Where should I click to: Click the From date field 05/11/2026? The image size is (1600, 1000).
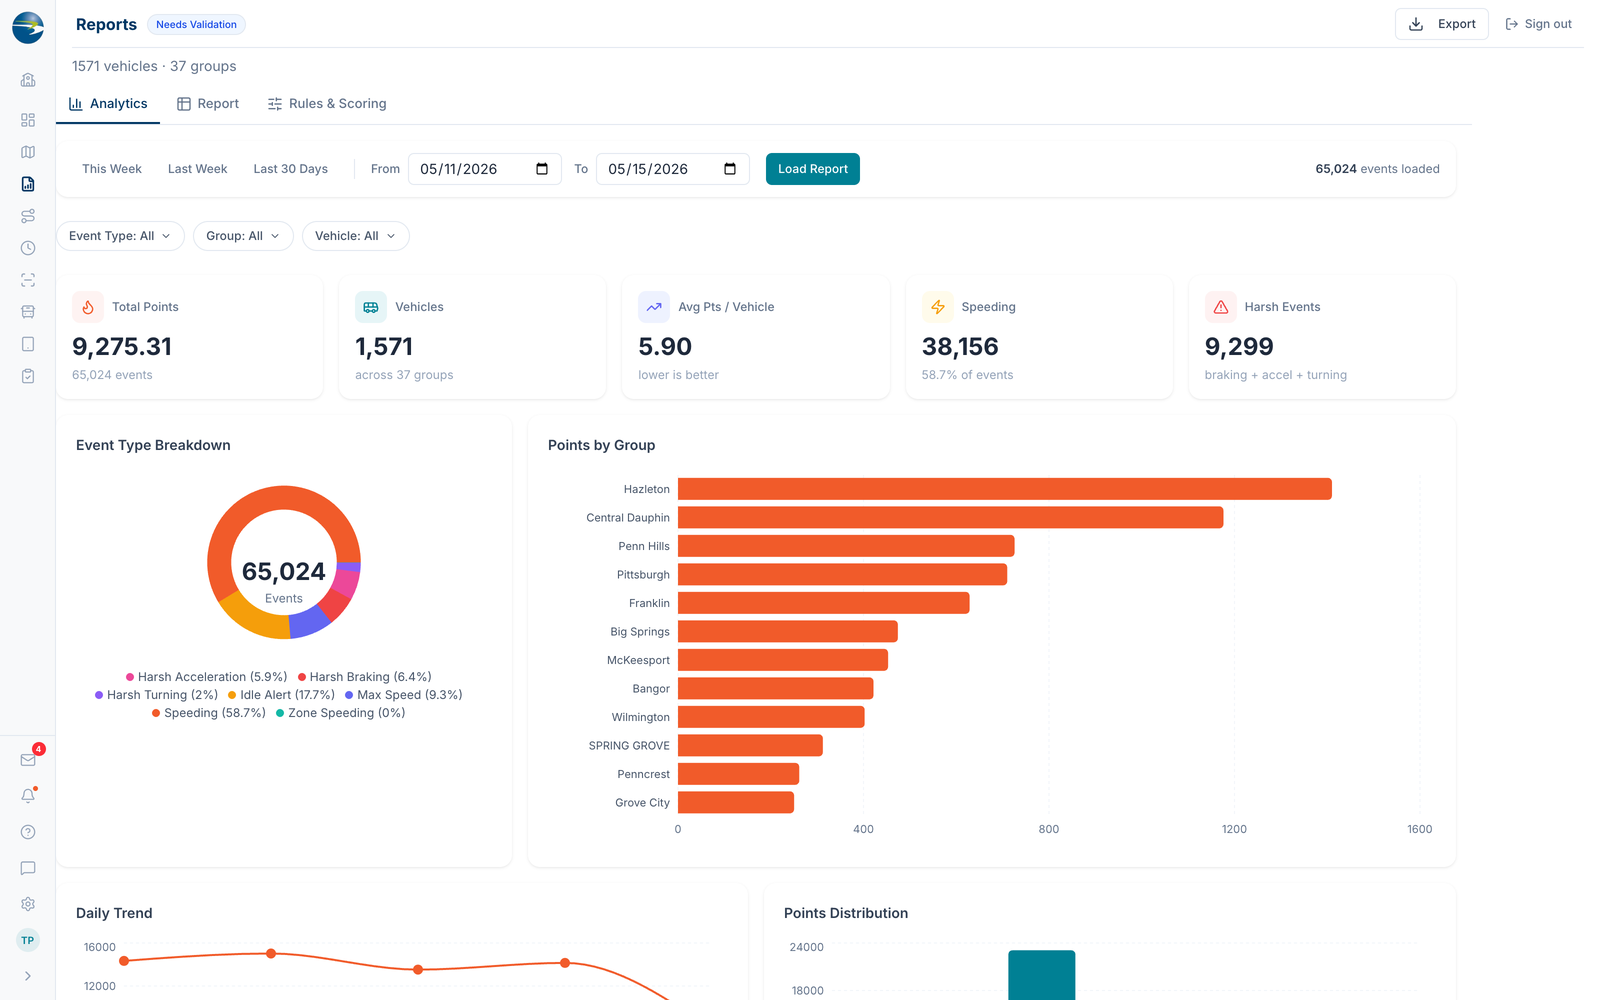(x=485, y=169)
